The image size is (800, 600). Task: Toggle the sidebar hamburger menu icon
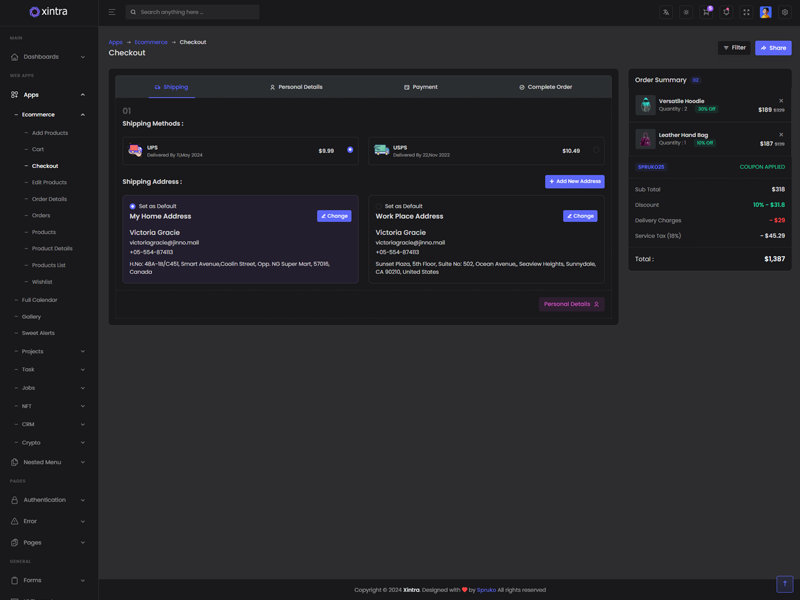click(112, 12)
